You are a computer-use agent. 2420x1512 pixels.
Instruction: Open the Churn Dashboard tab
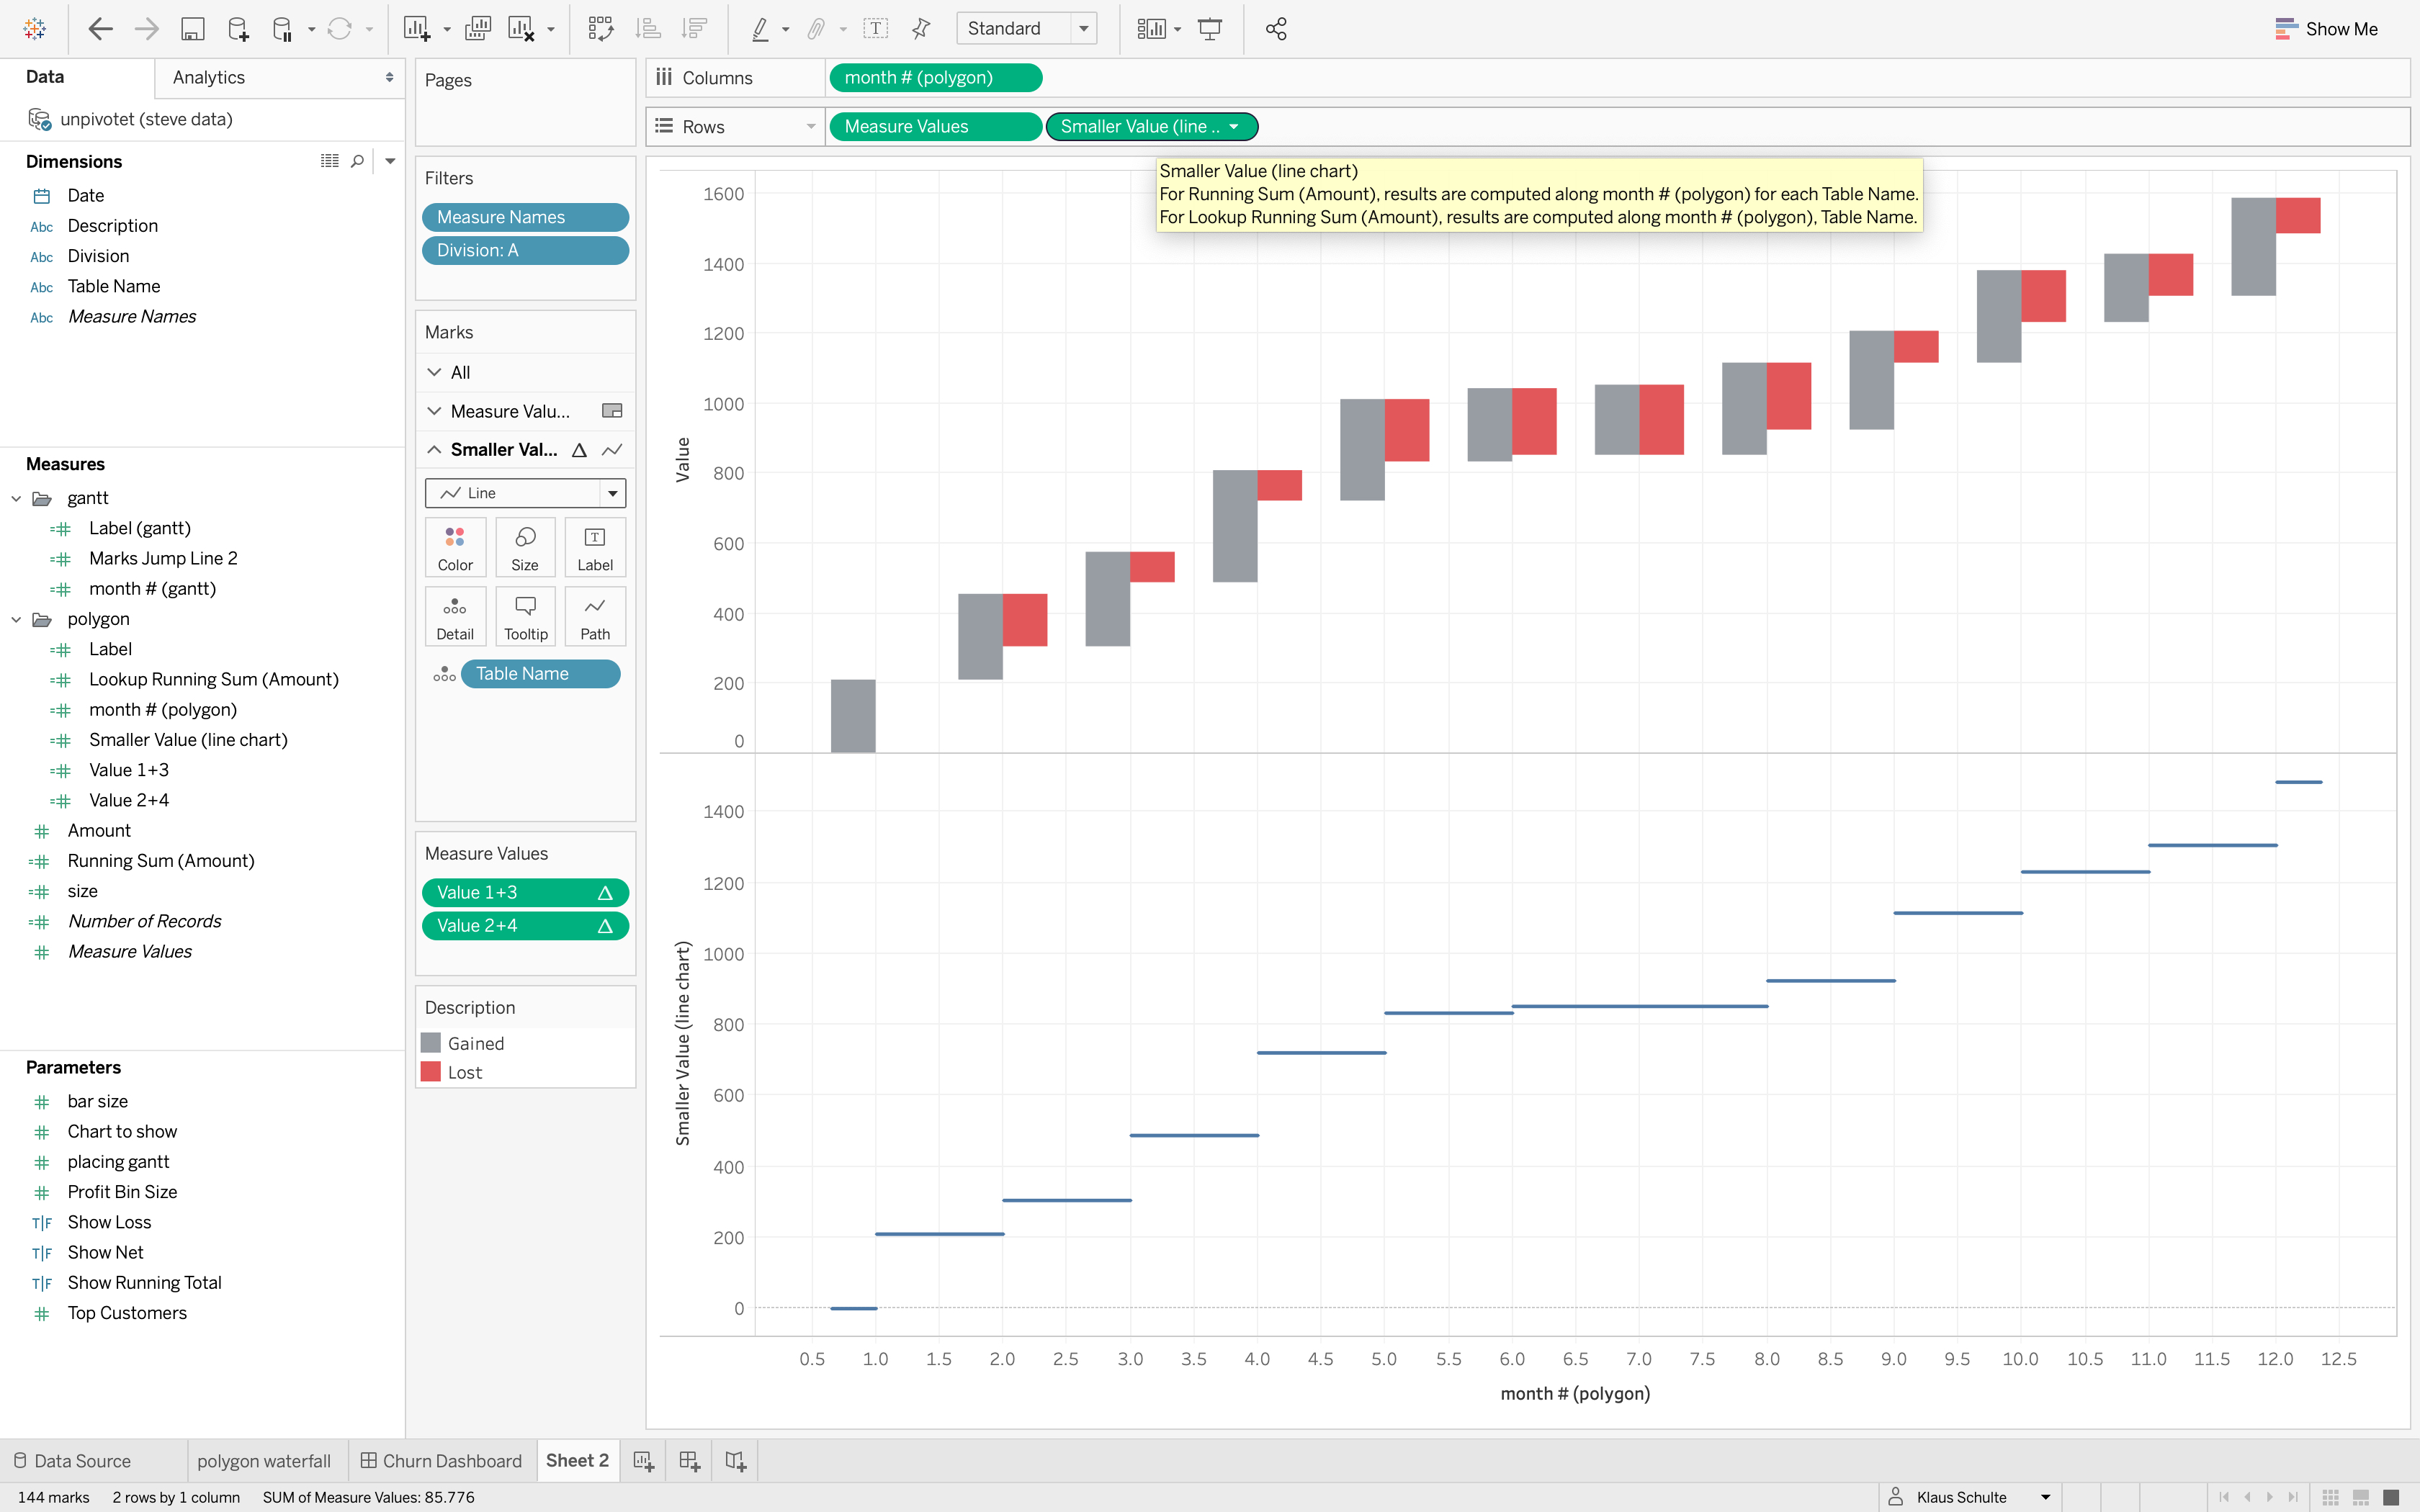click(441, 1461)
